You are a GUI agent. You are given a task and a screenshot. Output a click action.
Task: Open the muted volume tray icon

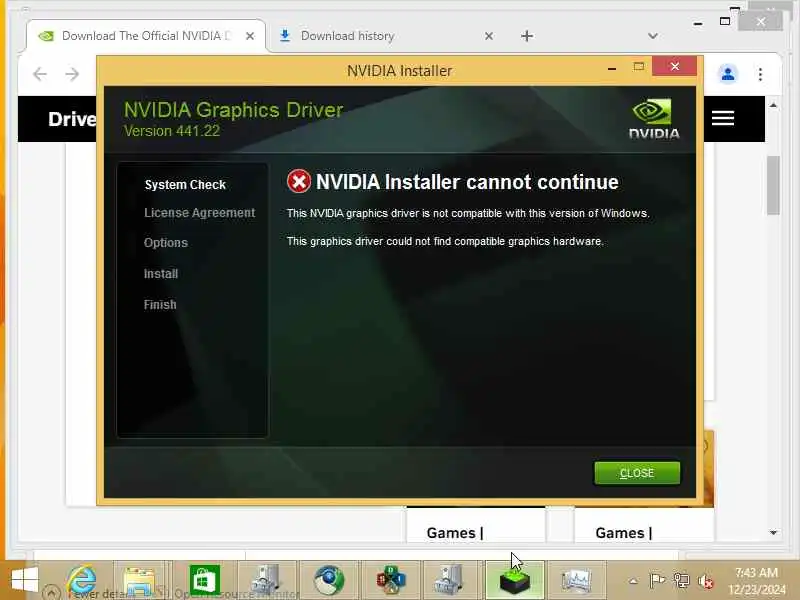(706, 581)
